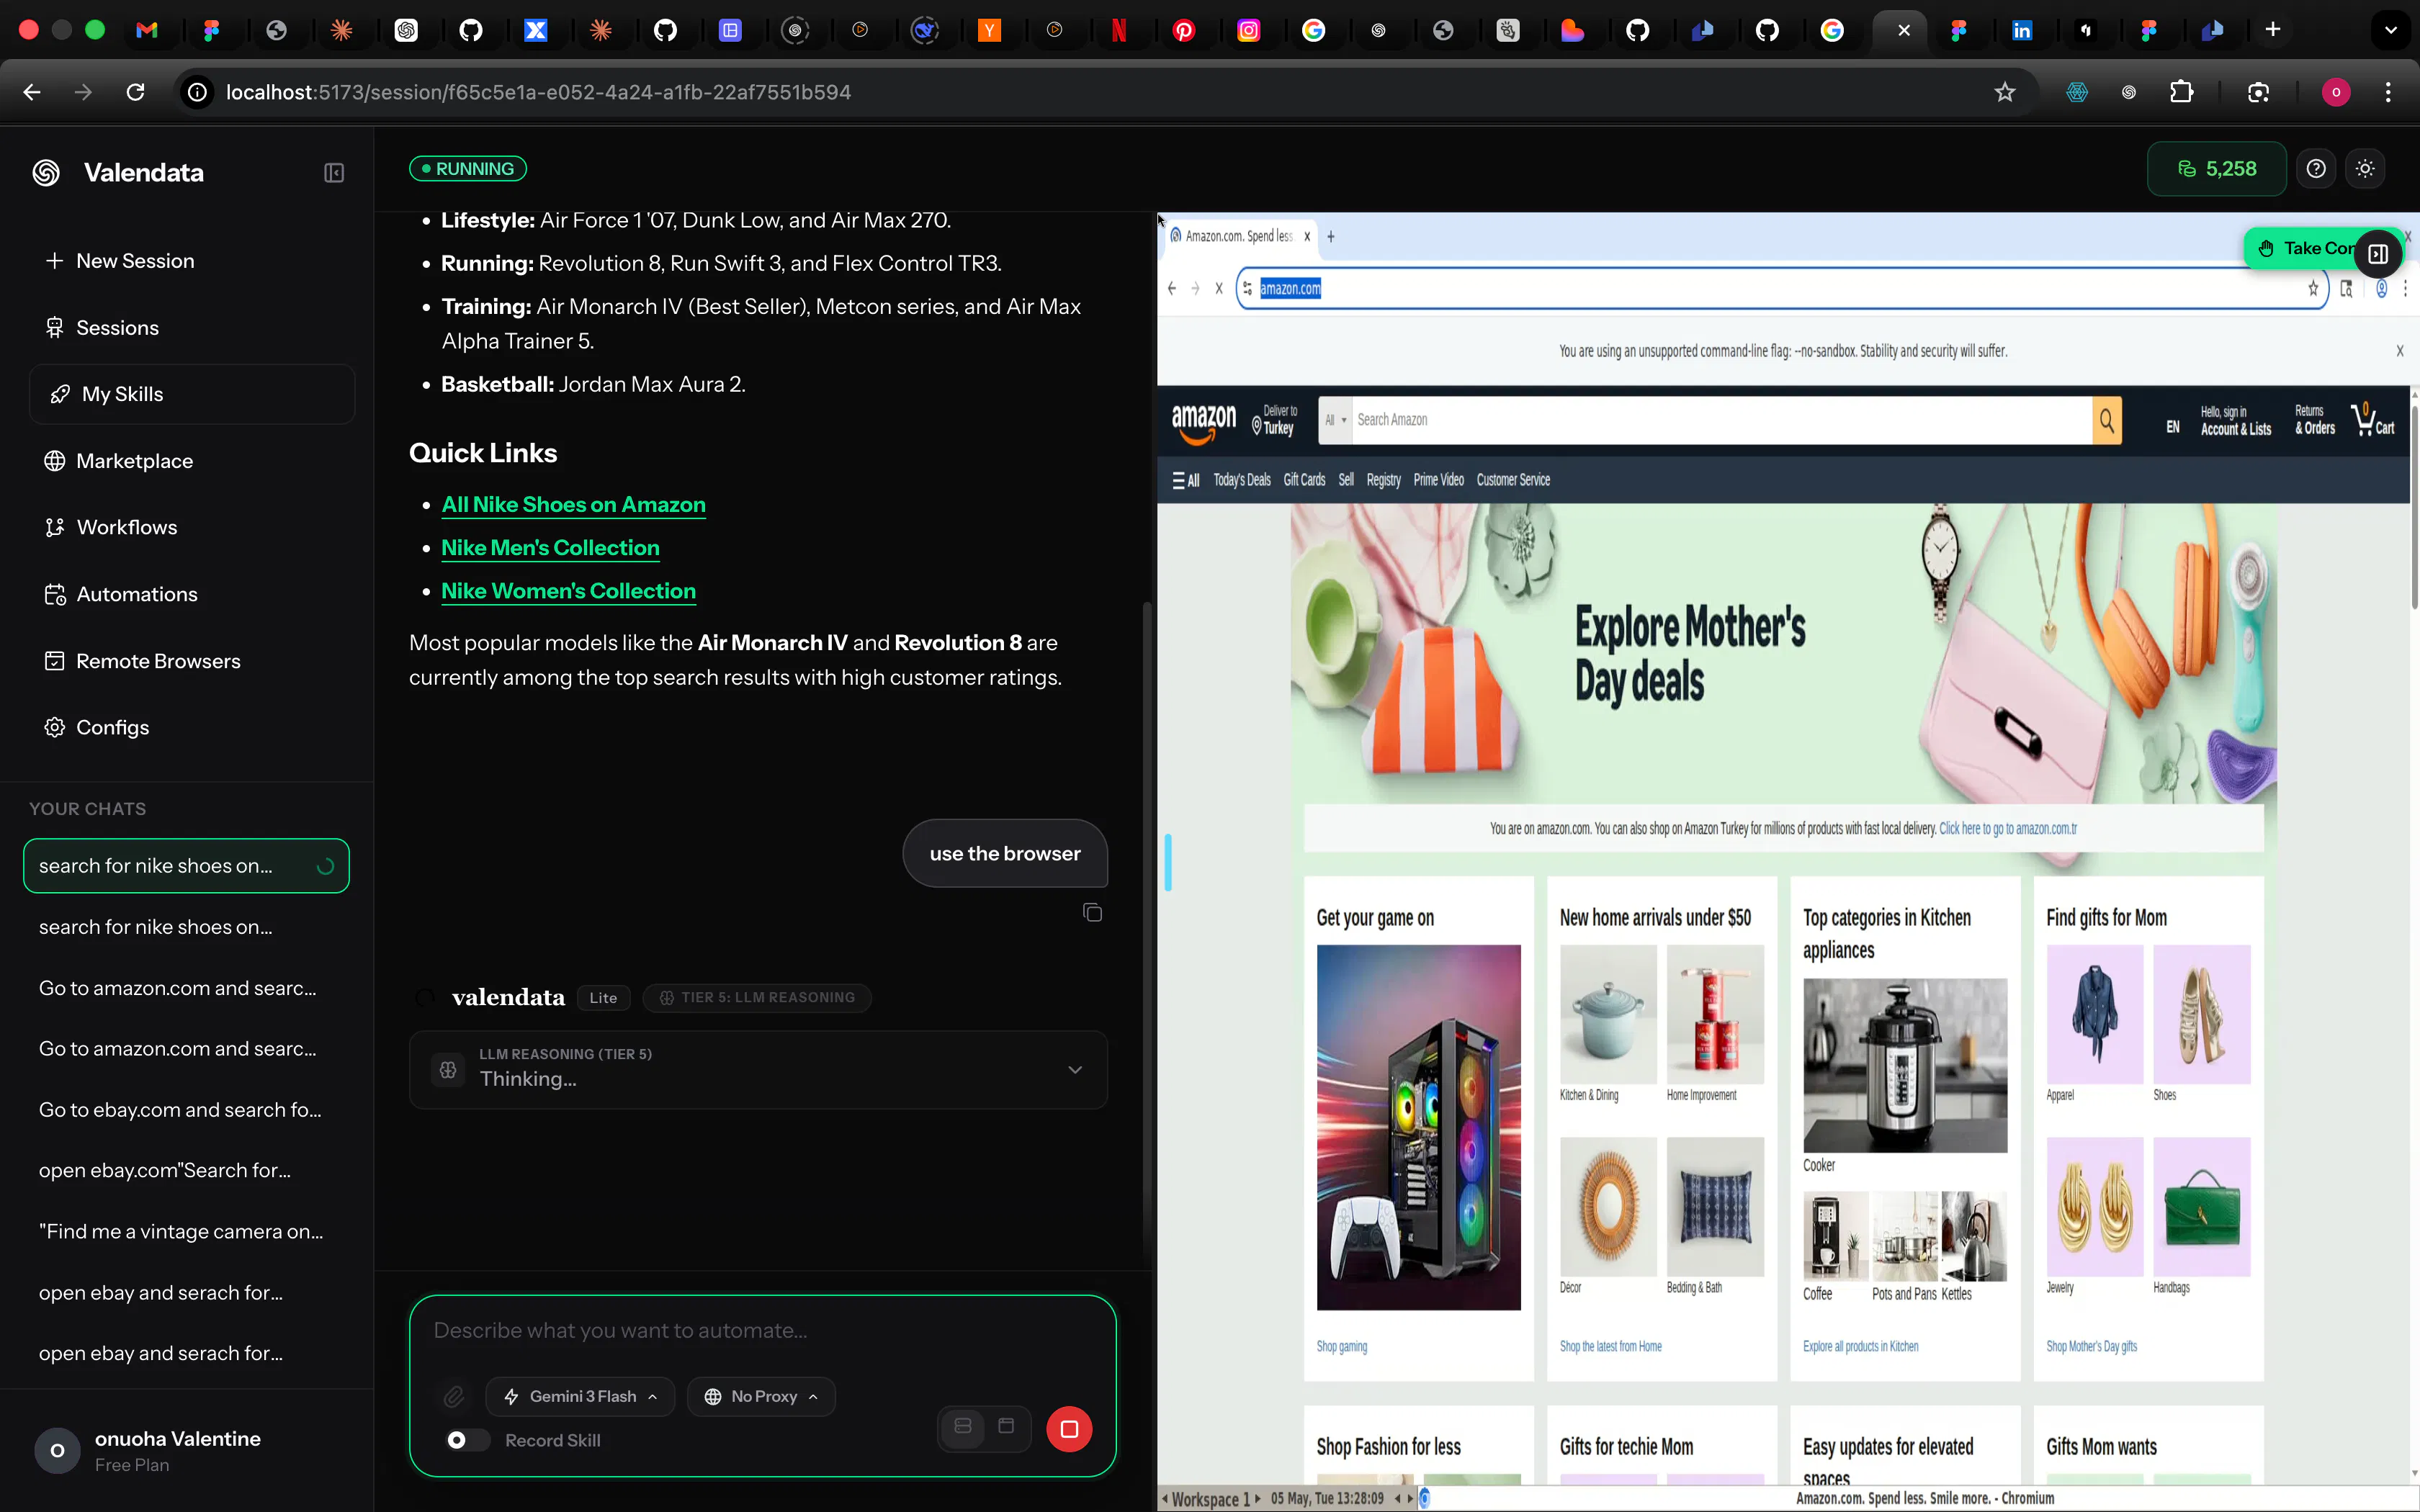Click the Search Amazon field
Image resolution: width=2420 pixels, height=1512 pixels.
[x=1721, y=421]
